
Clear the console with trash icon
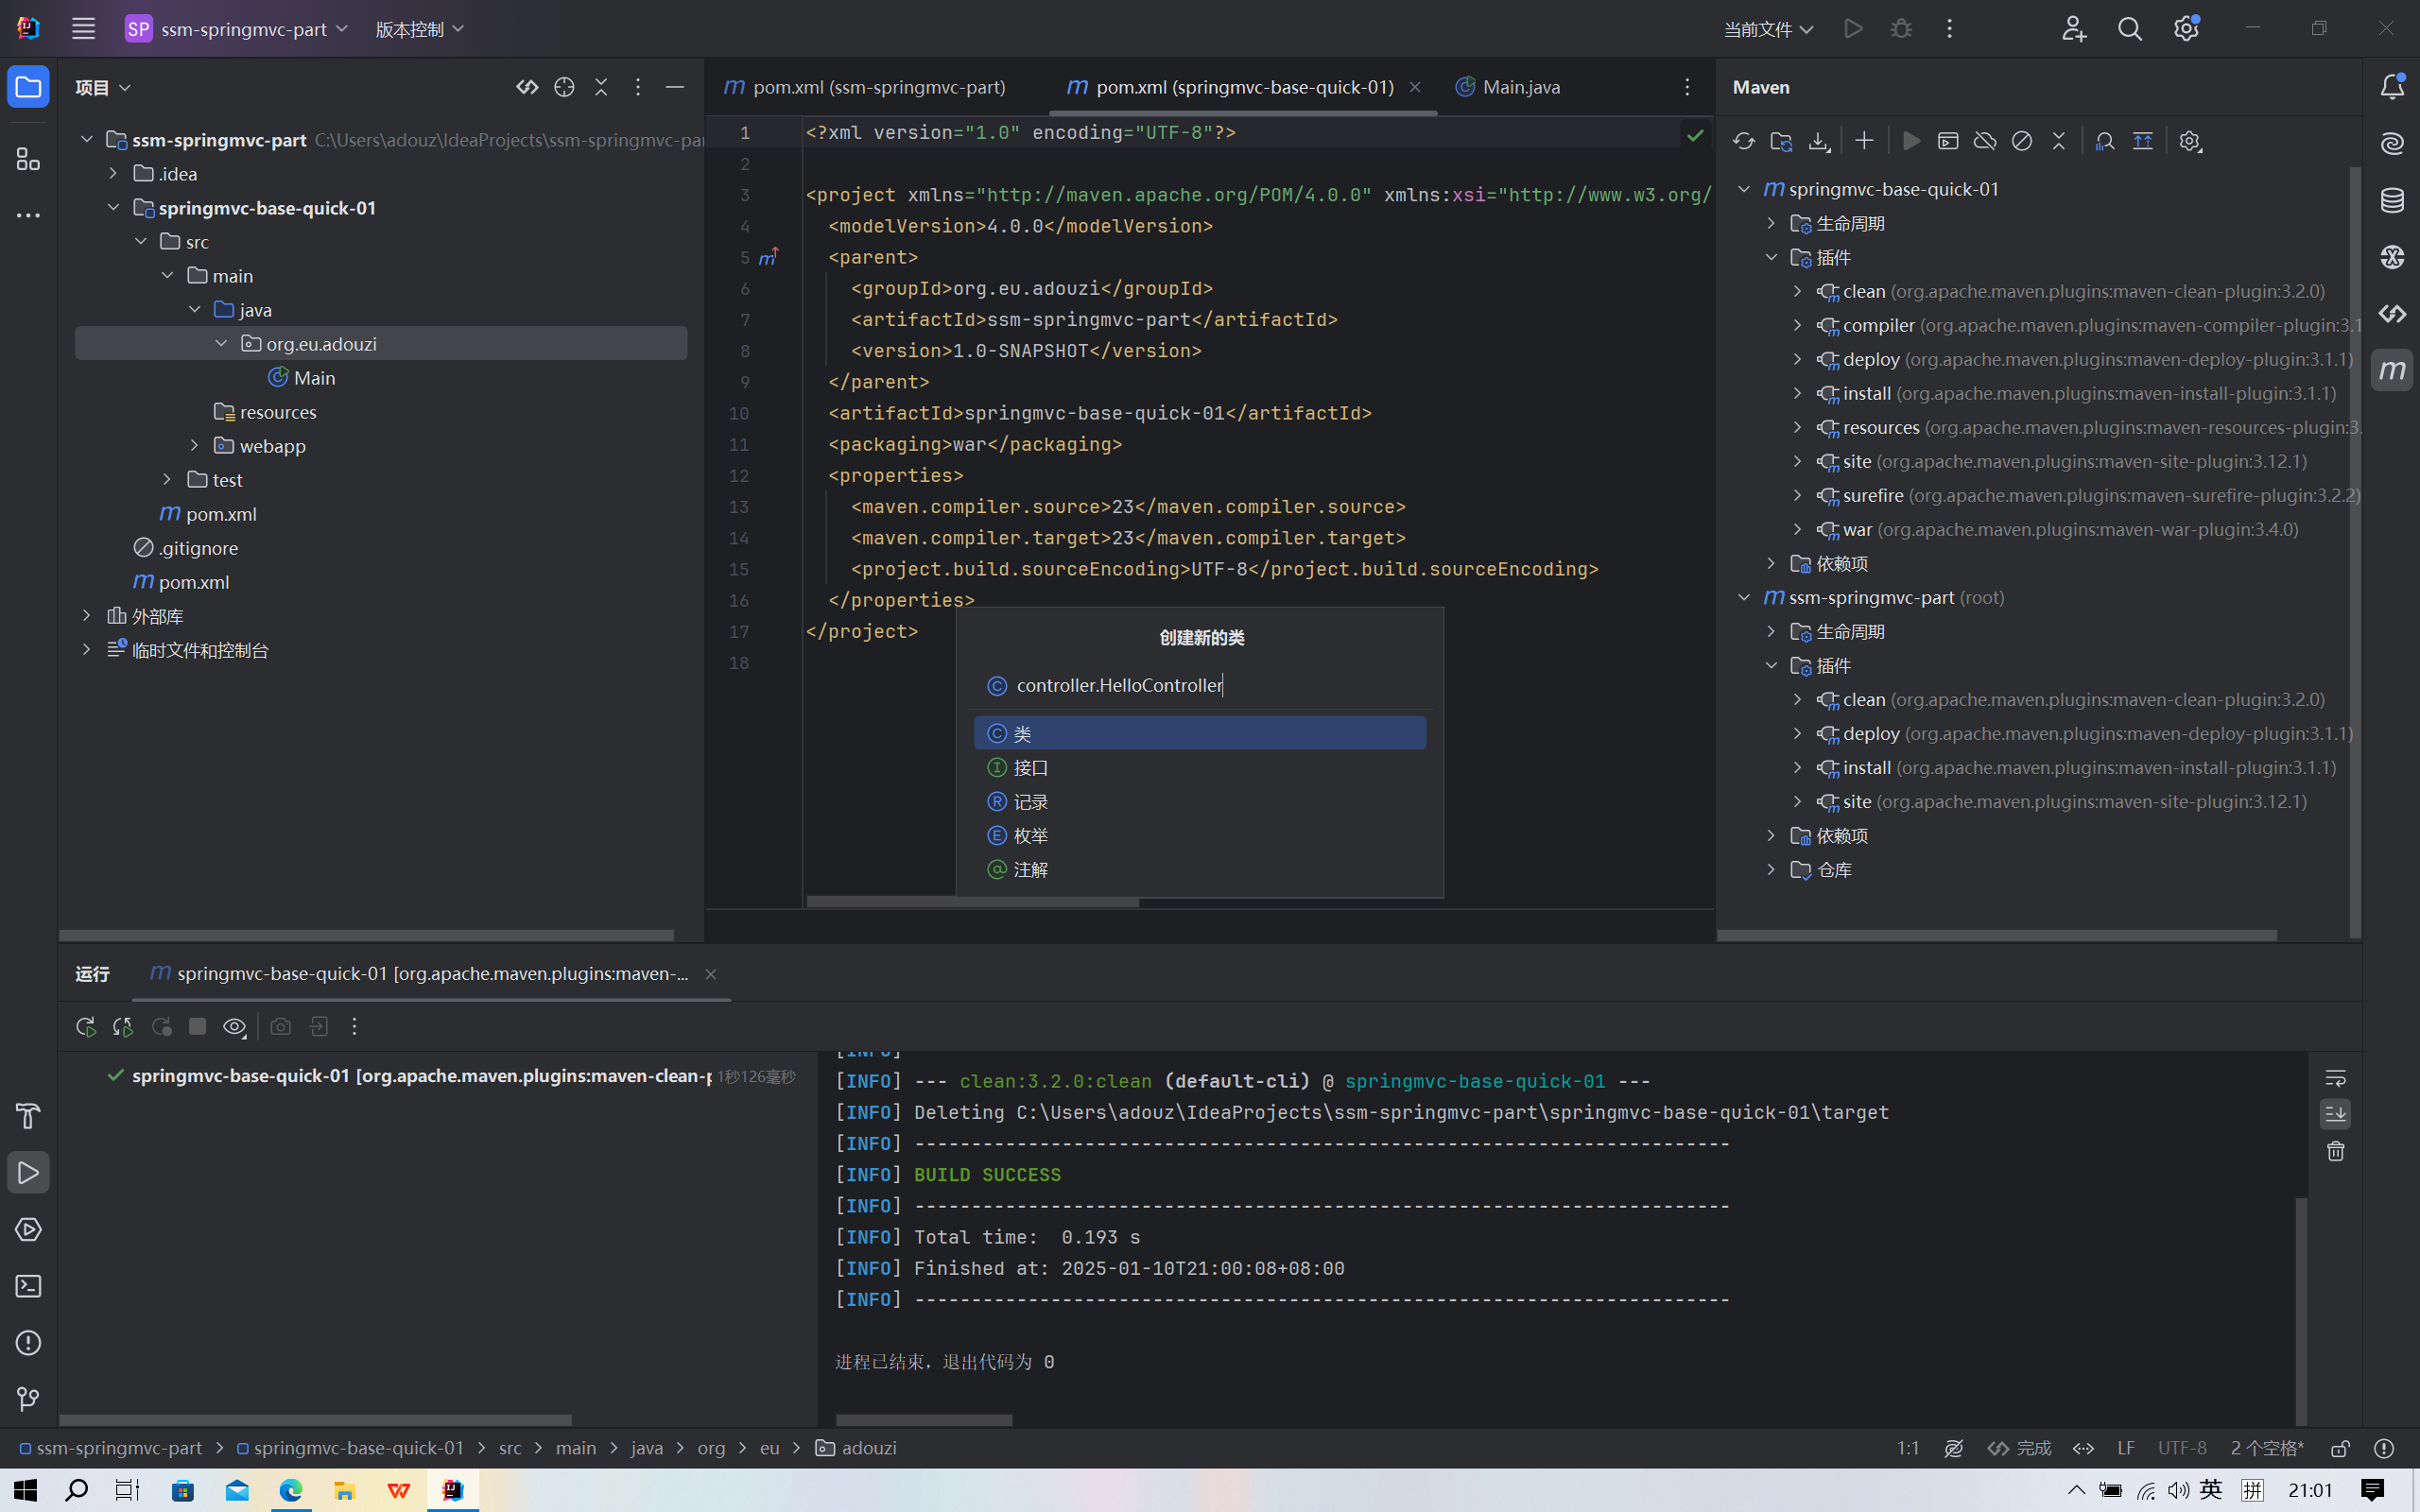pos(2335,1152)
